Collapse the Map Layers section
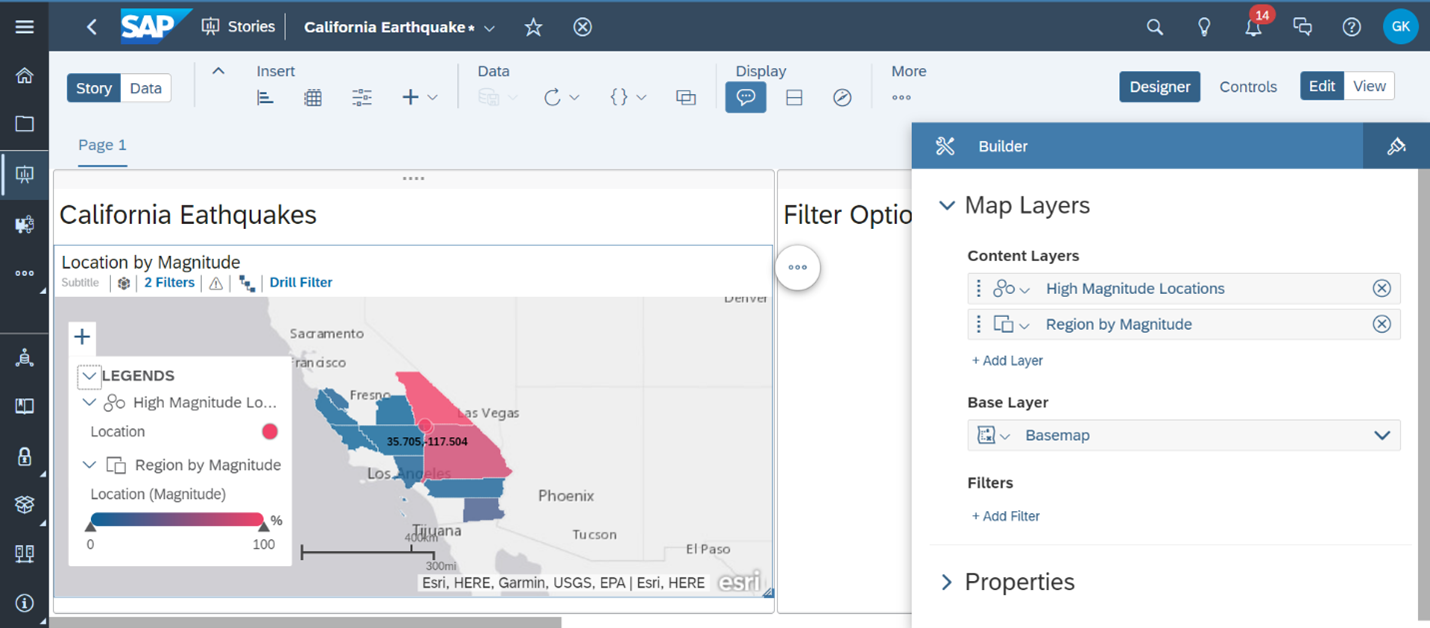 point(947,205)
